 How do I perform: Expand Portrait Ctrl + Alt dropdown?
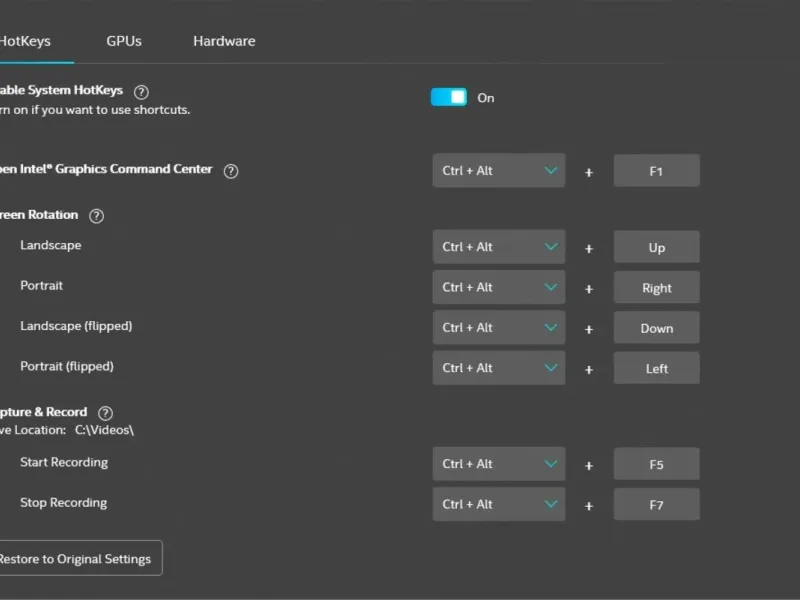pyautogui.click(x=498, y=287)
